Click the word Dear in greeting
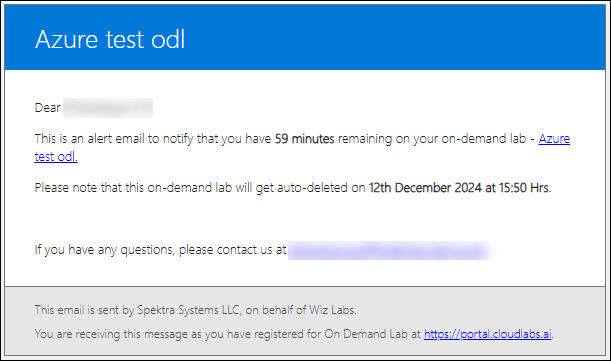 pyautogui.click(x=48, y=108)
